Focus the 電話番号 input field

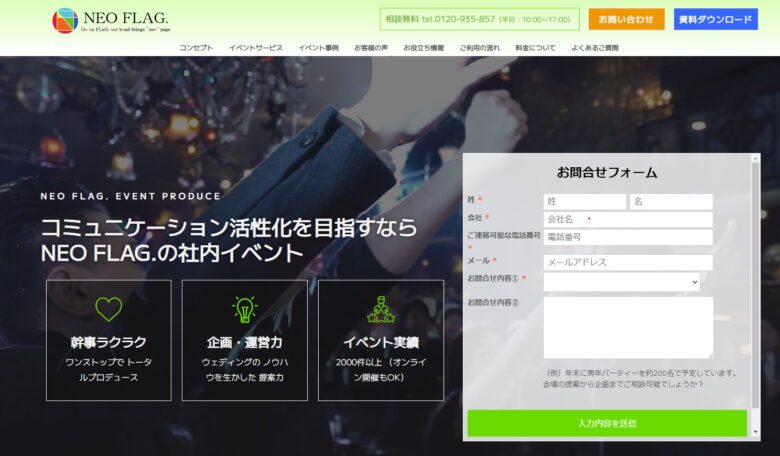tap(628, 237)
